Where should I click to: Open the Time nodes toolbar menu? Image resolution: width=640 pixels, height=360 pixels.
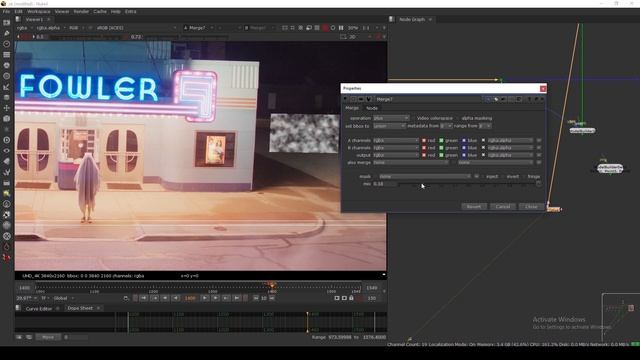click(x=7, y=44)
